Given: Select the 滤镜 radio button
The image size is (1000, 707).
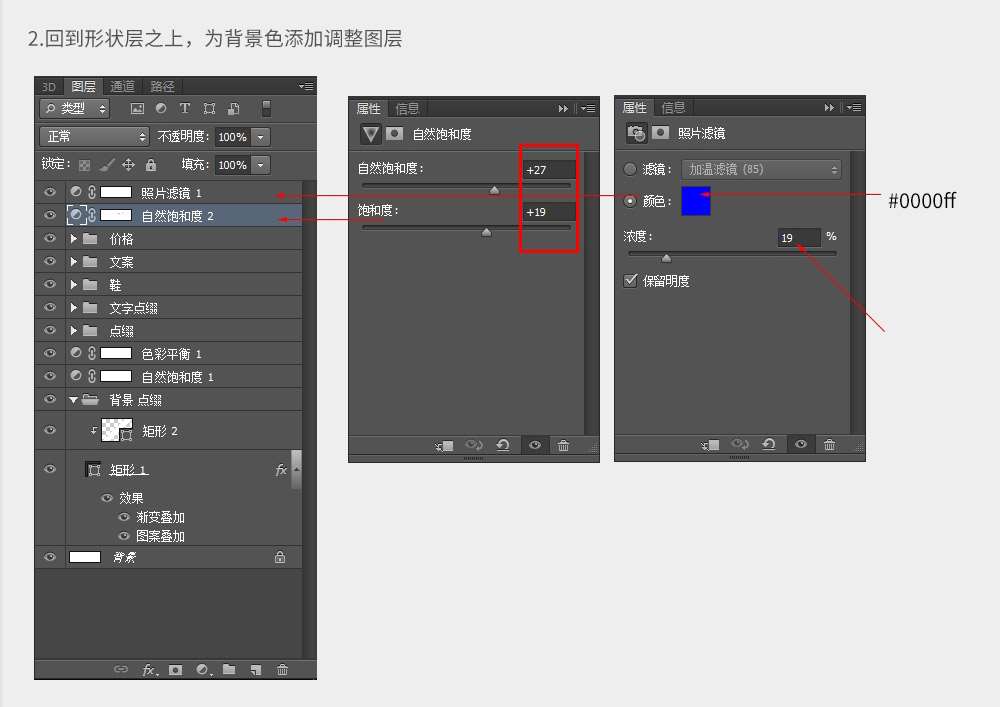Looking at the screenshot, I should 630,169.
